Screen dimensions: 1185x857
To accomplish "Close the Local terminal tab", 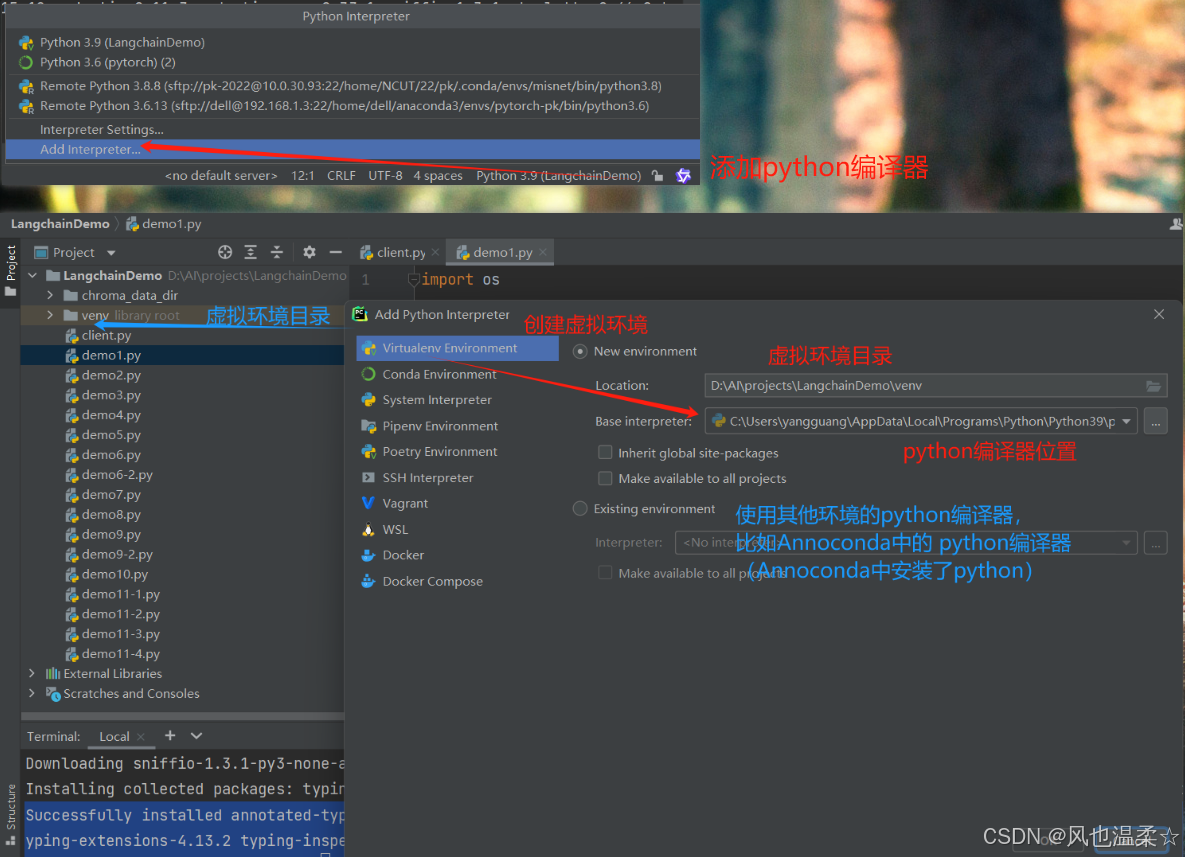I will [x=141, y=737].
